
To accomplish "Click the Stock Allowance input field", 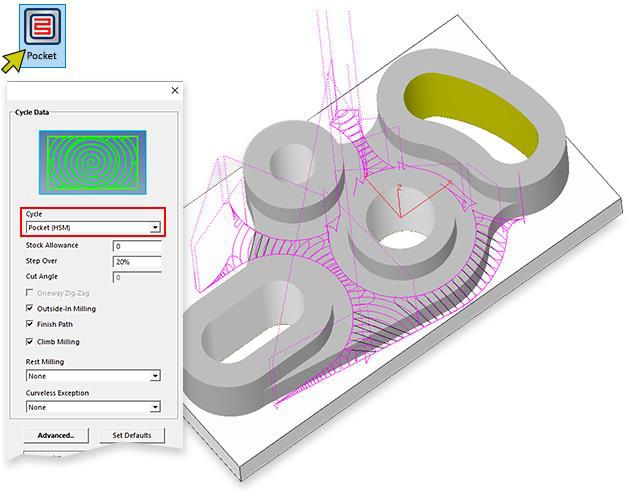I will point(137,246).
